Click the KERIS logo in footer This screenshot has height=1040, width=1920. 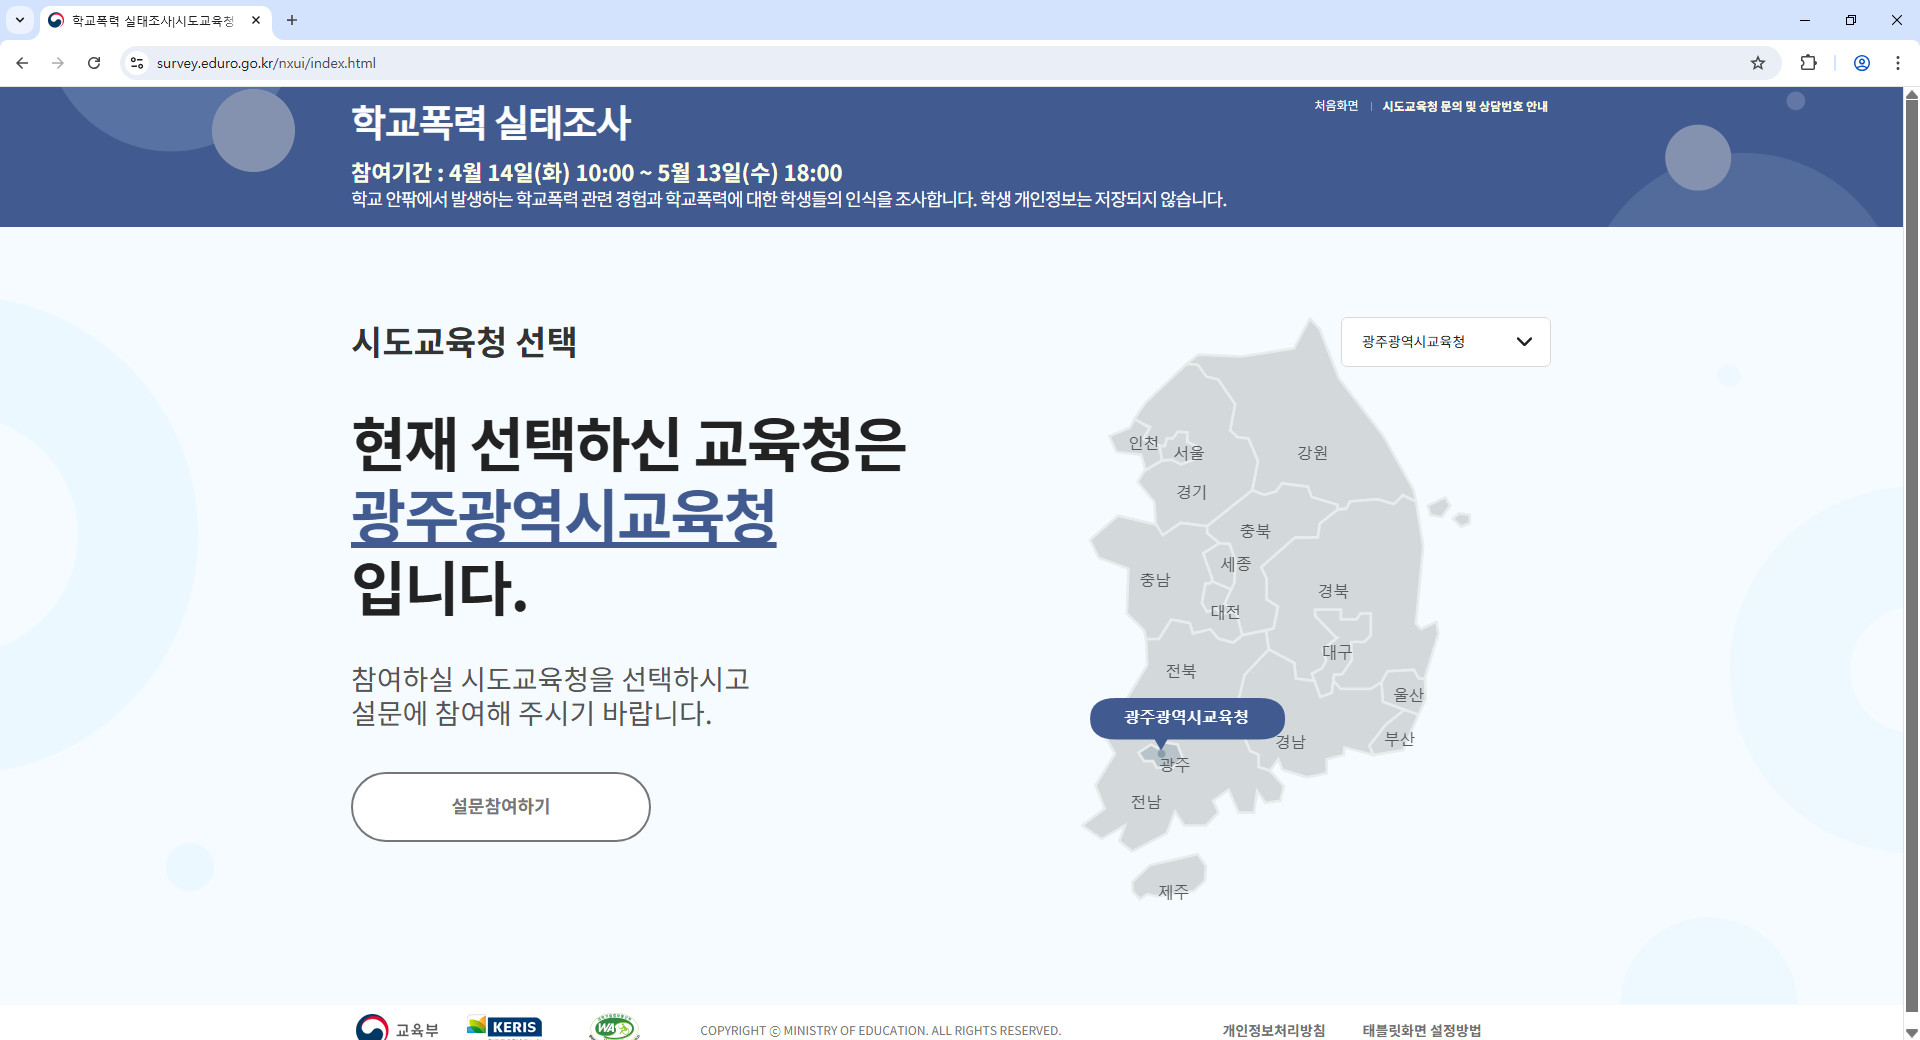pyautogui.click(x=504, y=1027)
